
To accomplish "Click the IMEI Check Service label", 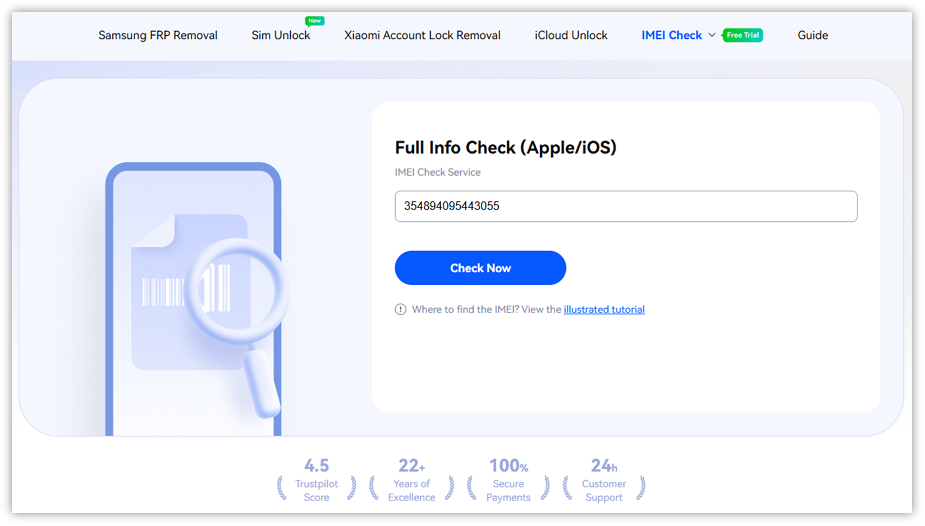I will [438, 172].
